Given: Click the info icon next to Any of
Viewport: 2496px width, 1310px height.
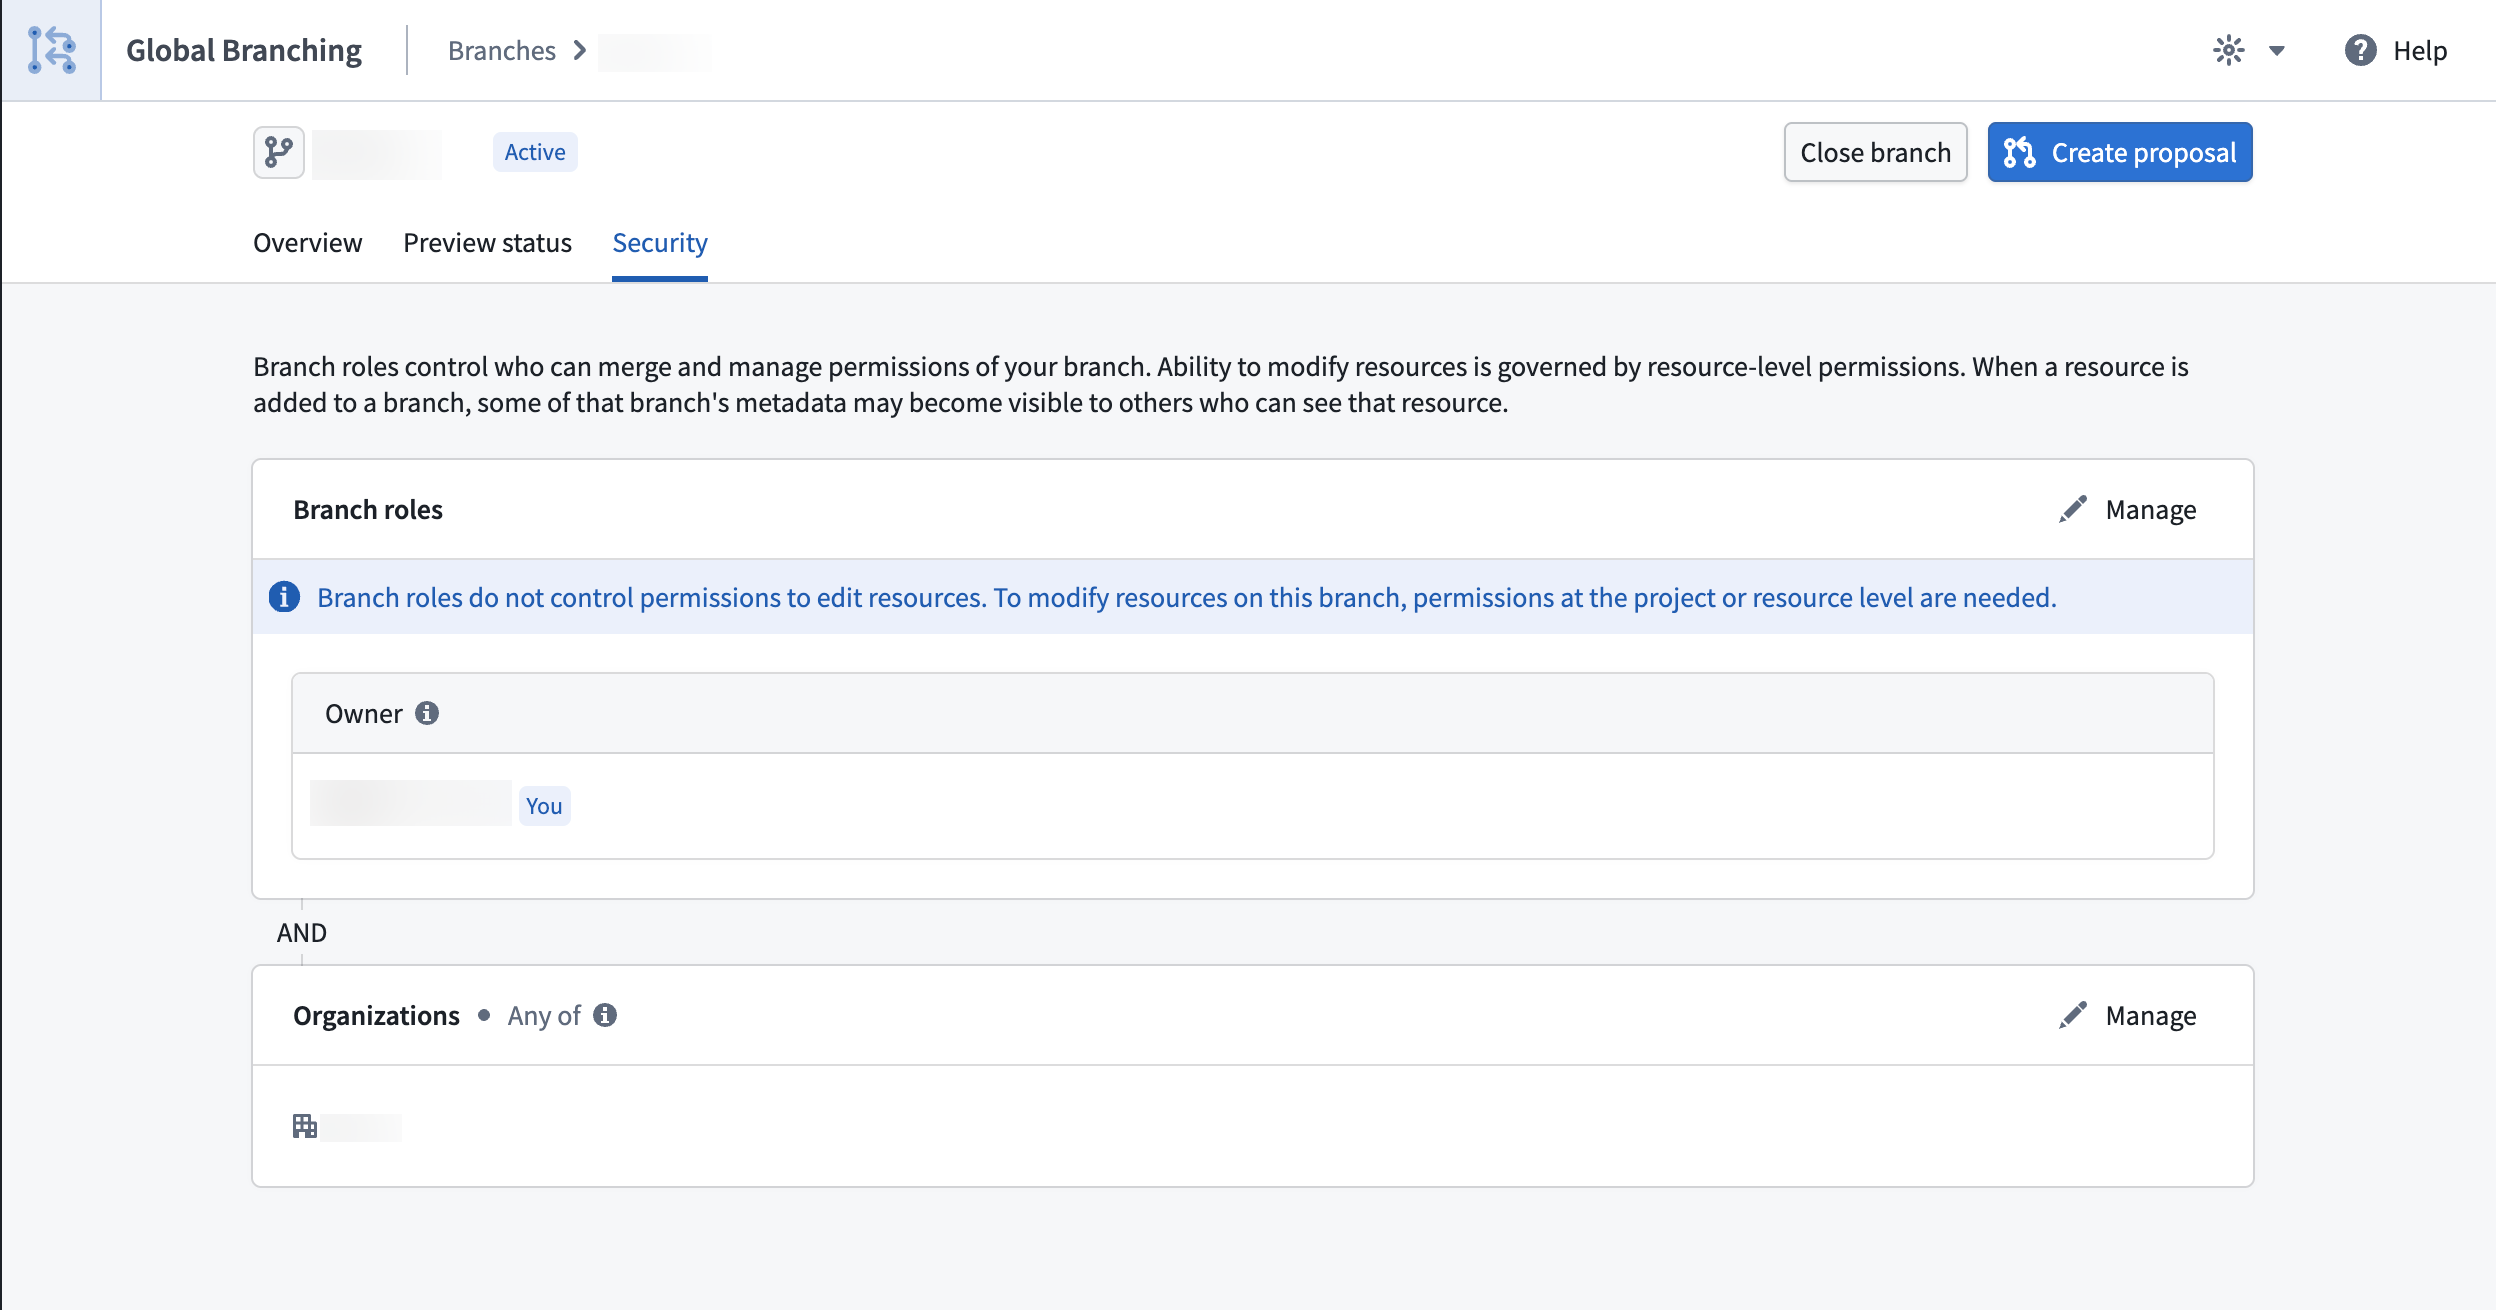Looking at the screenshot, I should pos(605,1015).
